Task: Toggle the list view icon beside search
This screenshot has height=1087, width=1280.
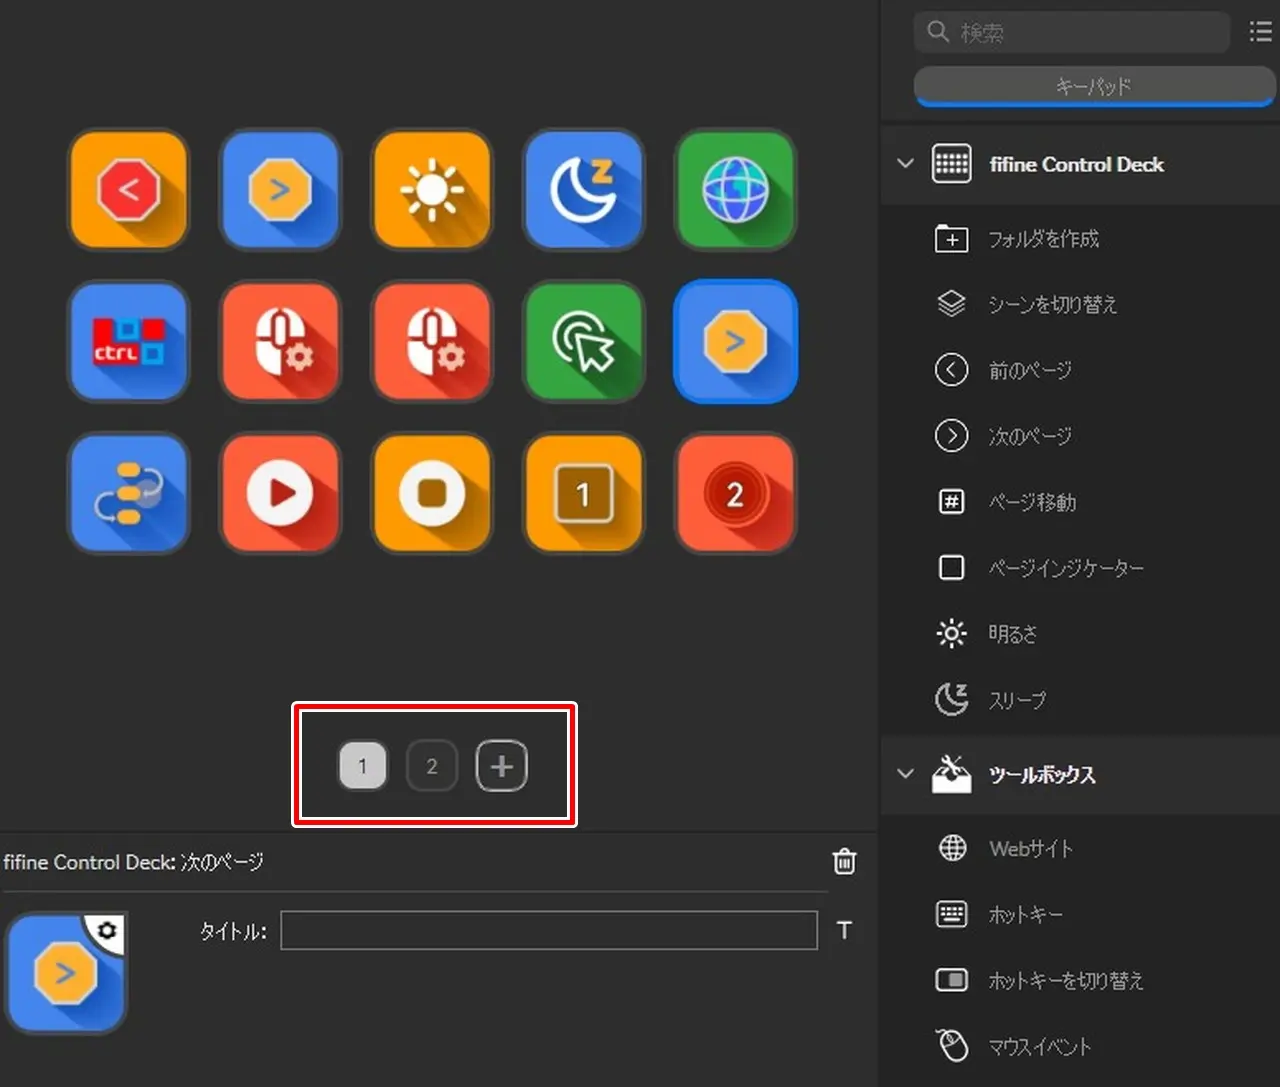Action: [x=1260, y=32]
